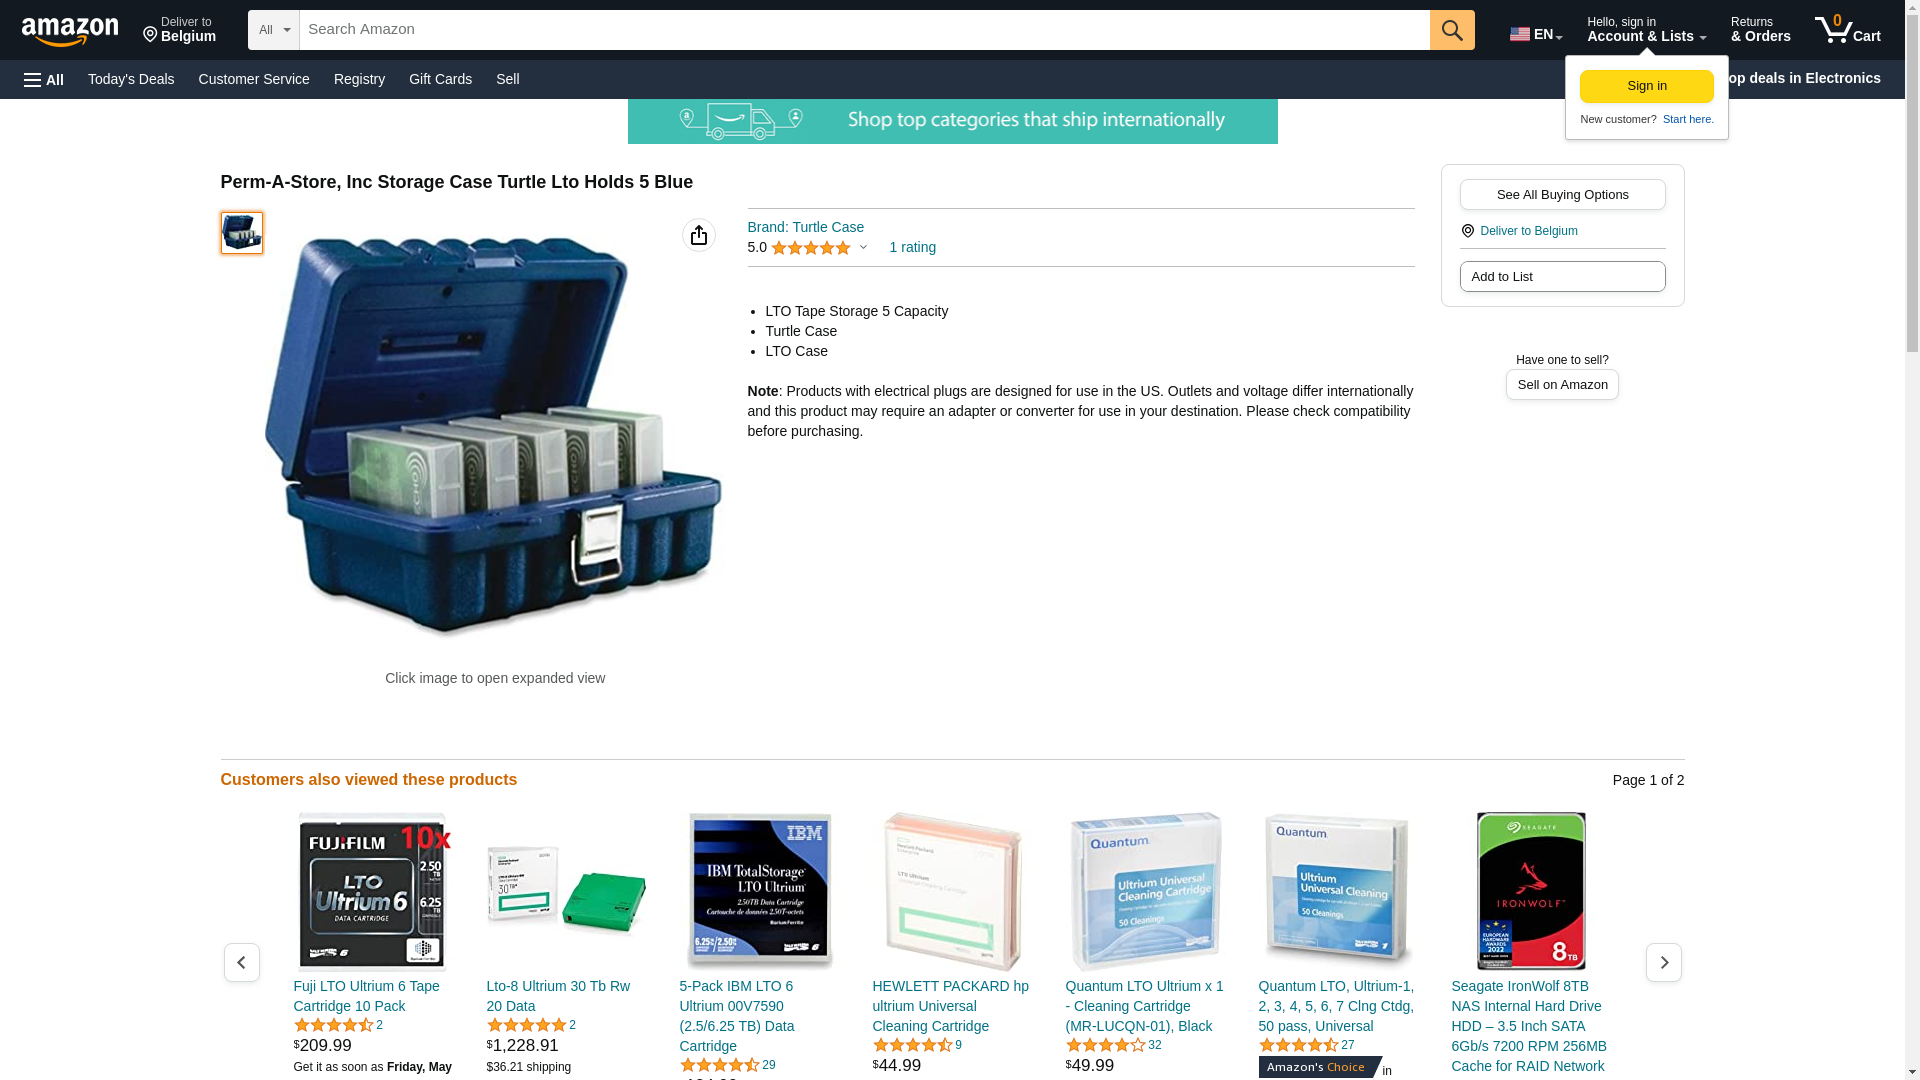Open Customer Service menu item
1920x1080 pixels.
pos(254,79)
